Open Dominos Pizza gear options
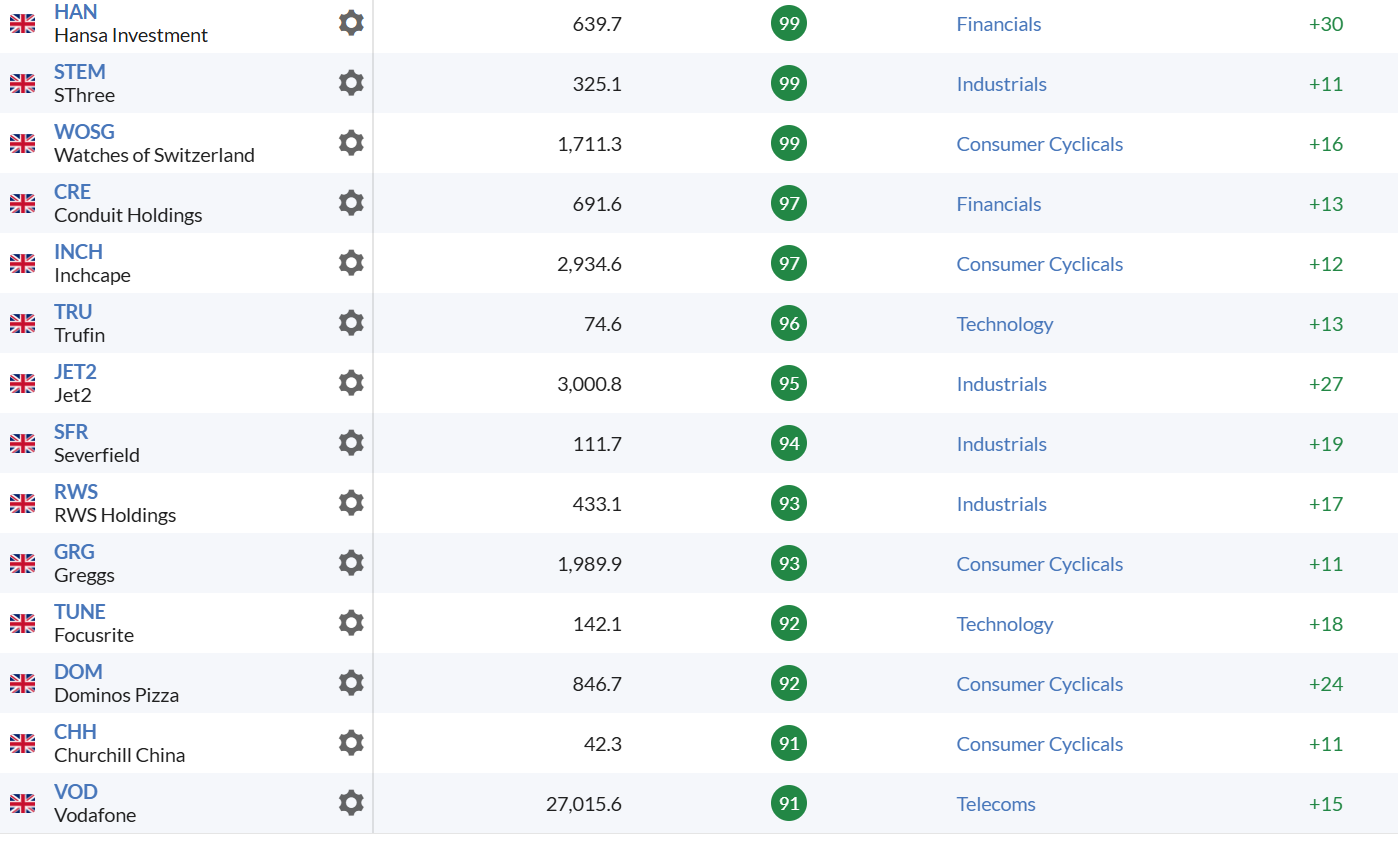 pyautogui.click(x=351, y=682)
